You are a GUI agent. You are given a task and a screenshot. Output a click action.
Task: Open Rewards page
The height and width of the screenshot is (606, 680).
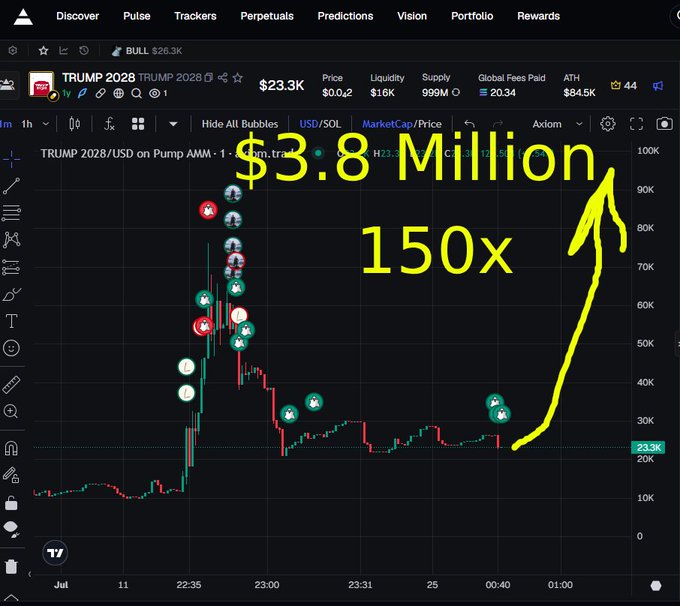click(538, 16)
